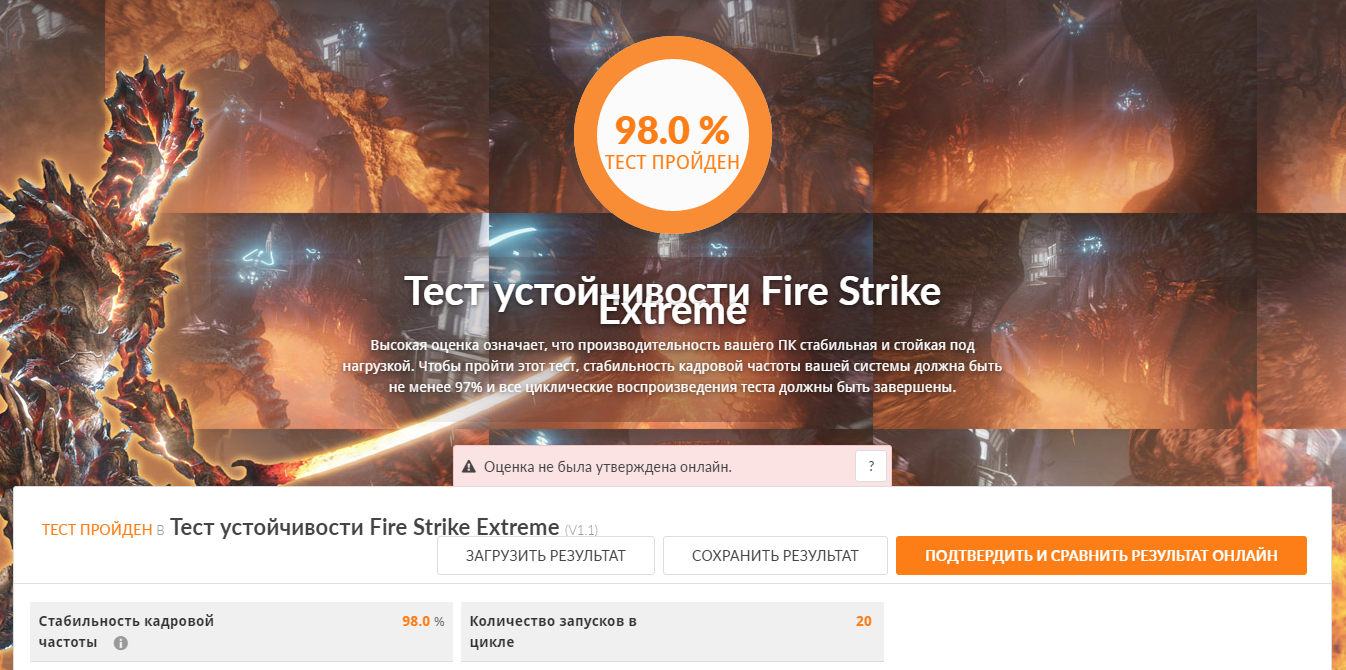Screen dimensions: 1346x670
Task: Select the large Fire Strike Extreme banner title
Action: tap(672, 300)
